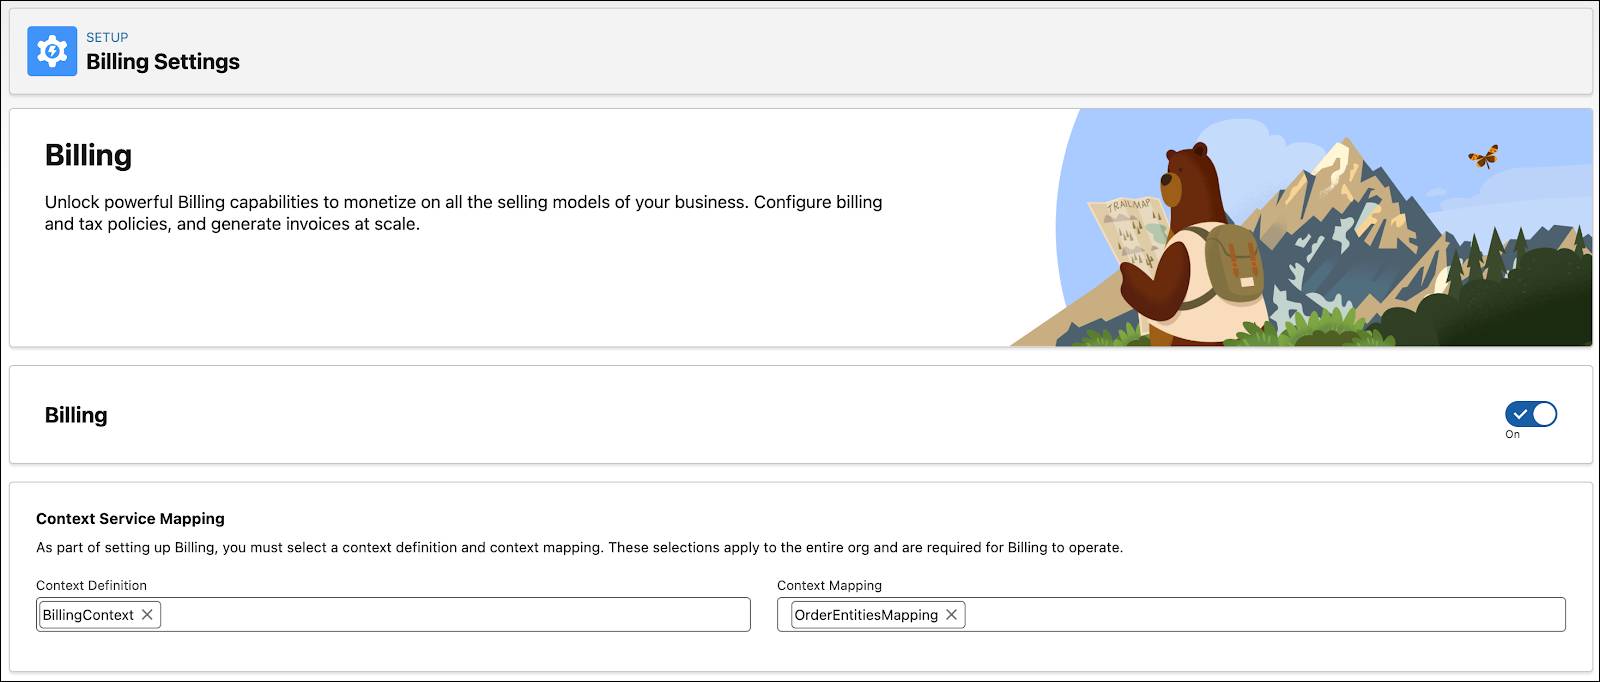Click the Billing heading beside the toggle
The image size is (1600, 682).
click(x=76, y=415)
